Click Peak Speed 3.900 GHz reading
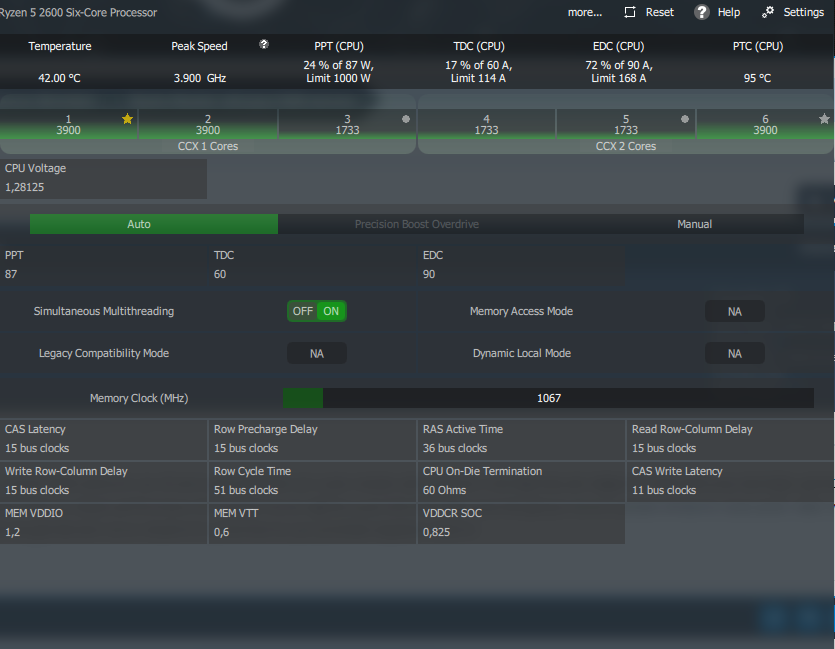Viewport: 835px width, 649px height. [200, 78]
